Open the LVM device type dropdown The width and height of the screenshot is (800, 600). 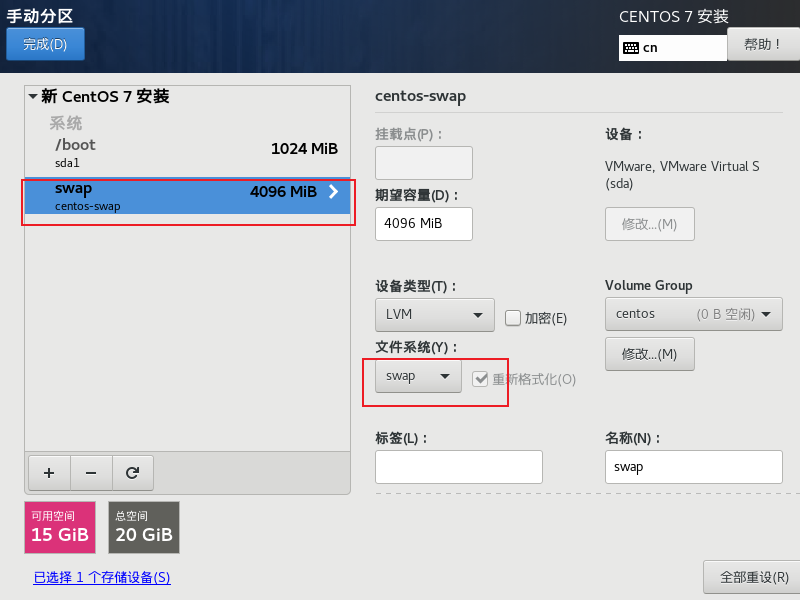coord(435,315)
